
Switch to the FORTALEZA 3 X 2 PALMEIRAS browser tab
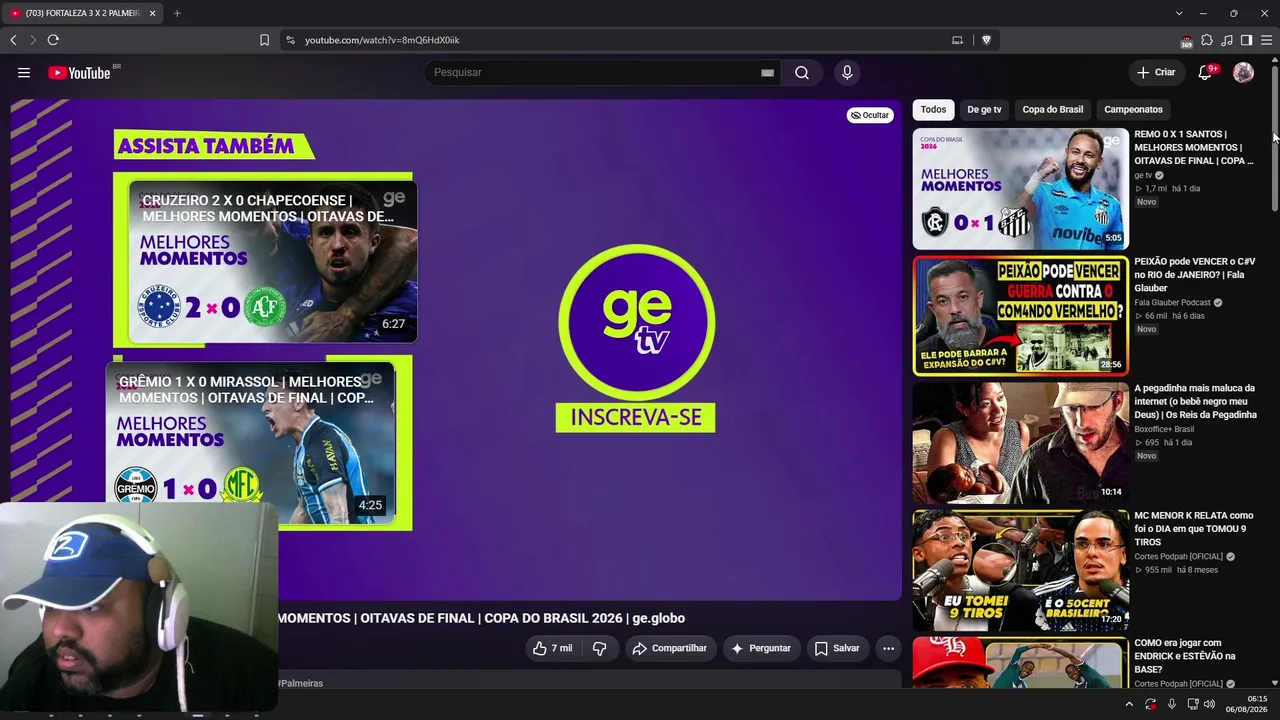point(83,13)
